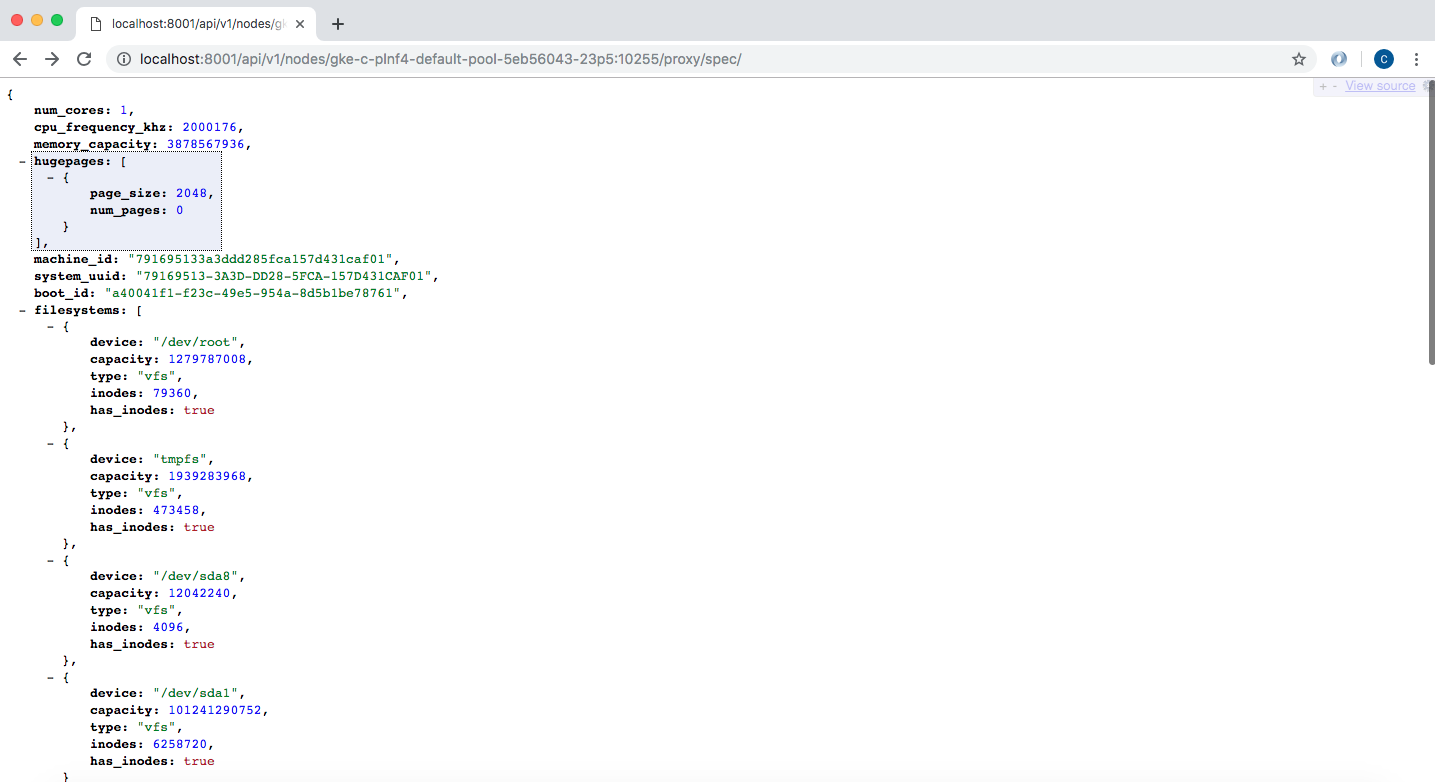Image resolution: width=1435 pixels, height=782 pixels.
Task: Collapse the hugepages object with page_size
Action: click(50, 177)
